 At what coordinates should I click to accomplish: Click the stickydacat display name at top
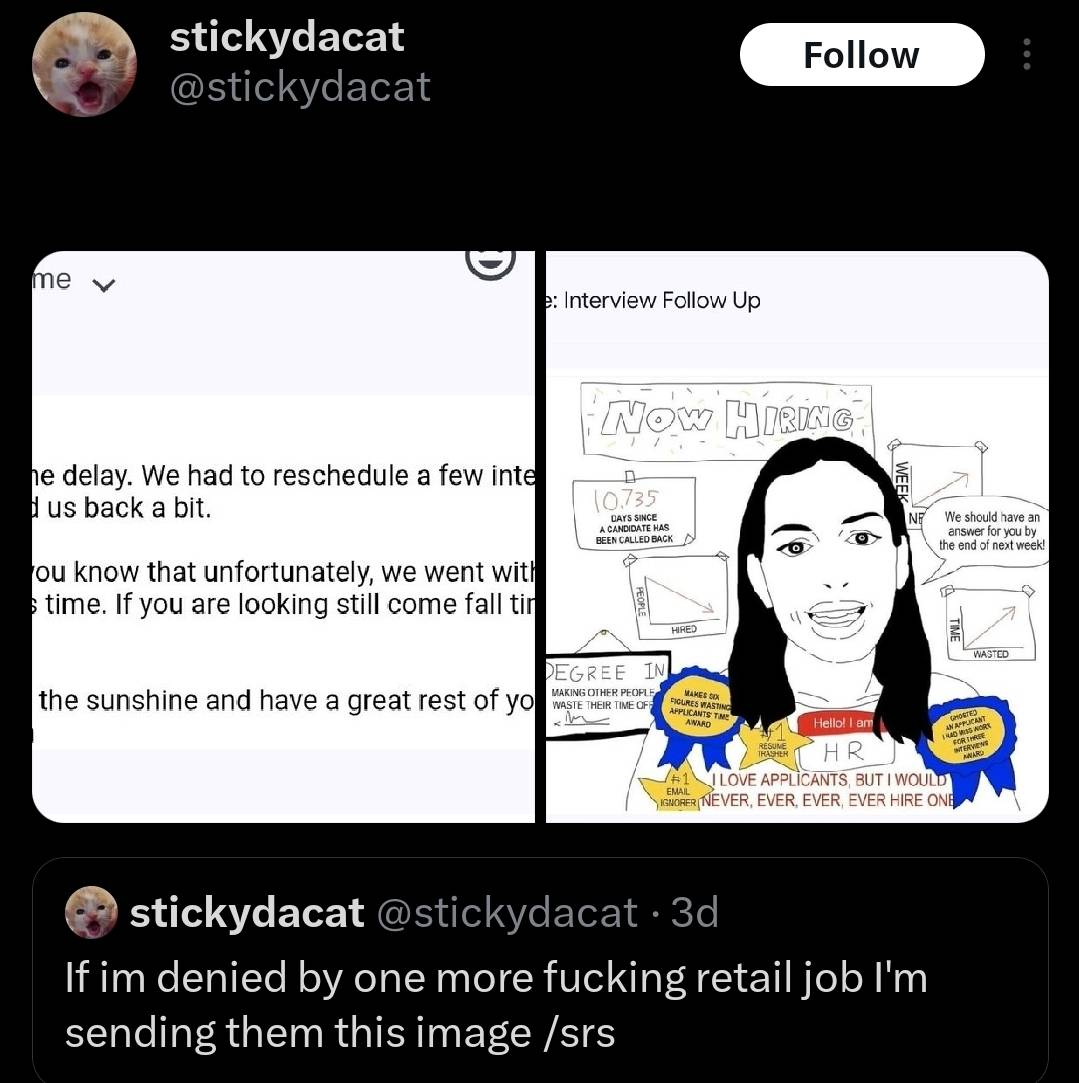(x=287, y=37)
